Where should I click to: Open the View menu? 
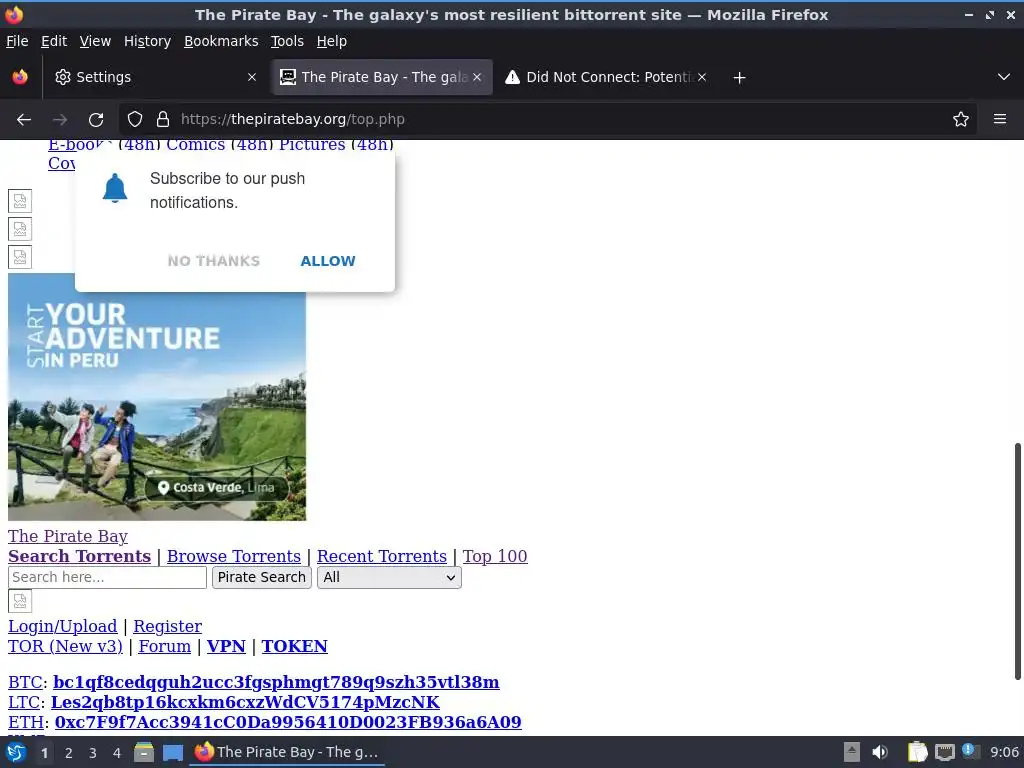(x=95, y=41)
